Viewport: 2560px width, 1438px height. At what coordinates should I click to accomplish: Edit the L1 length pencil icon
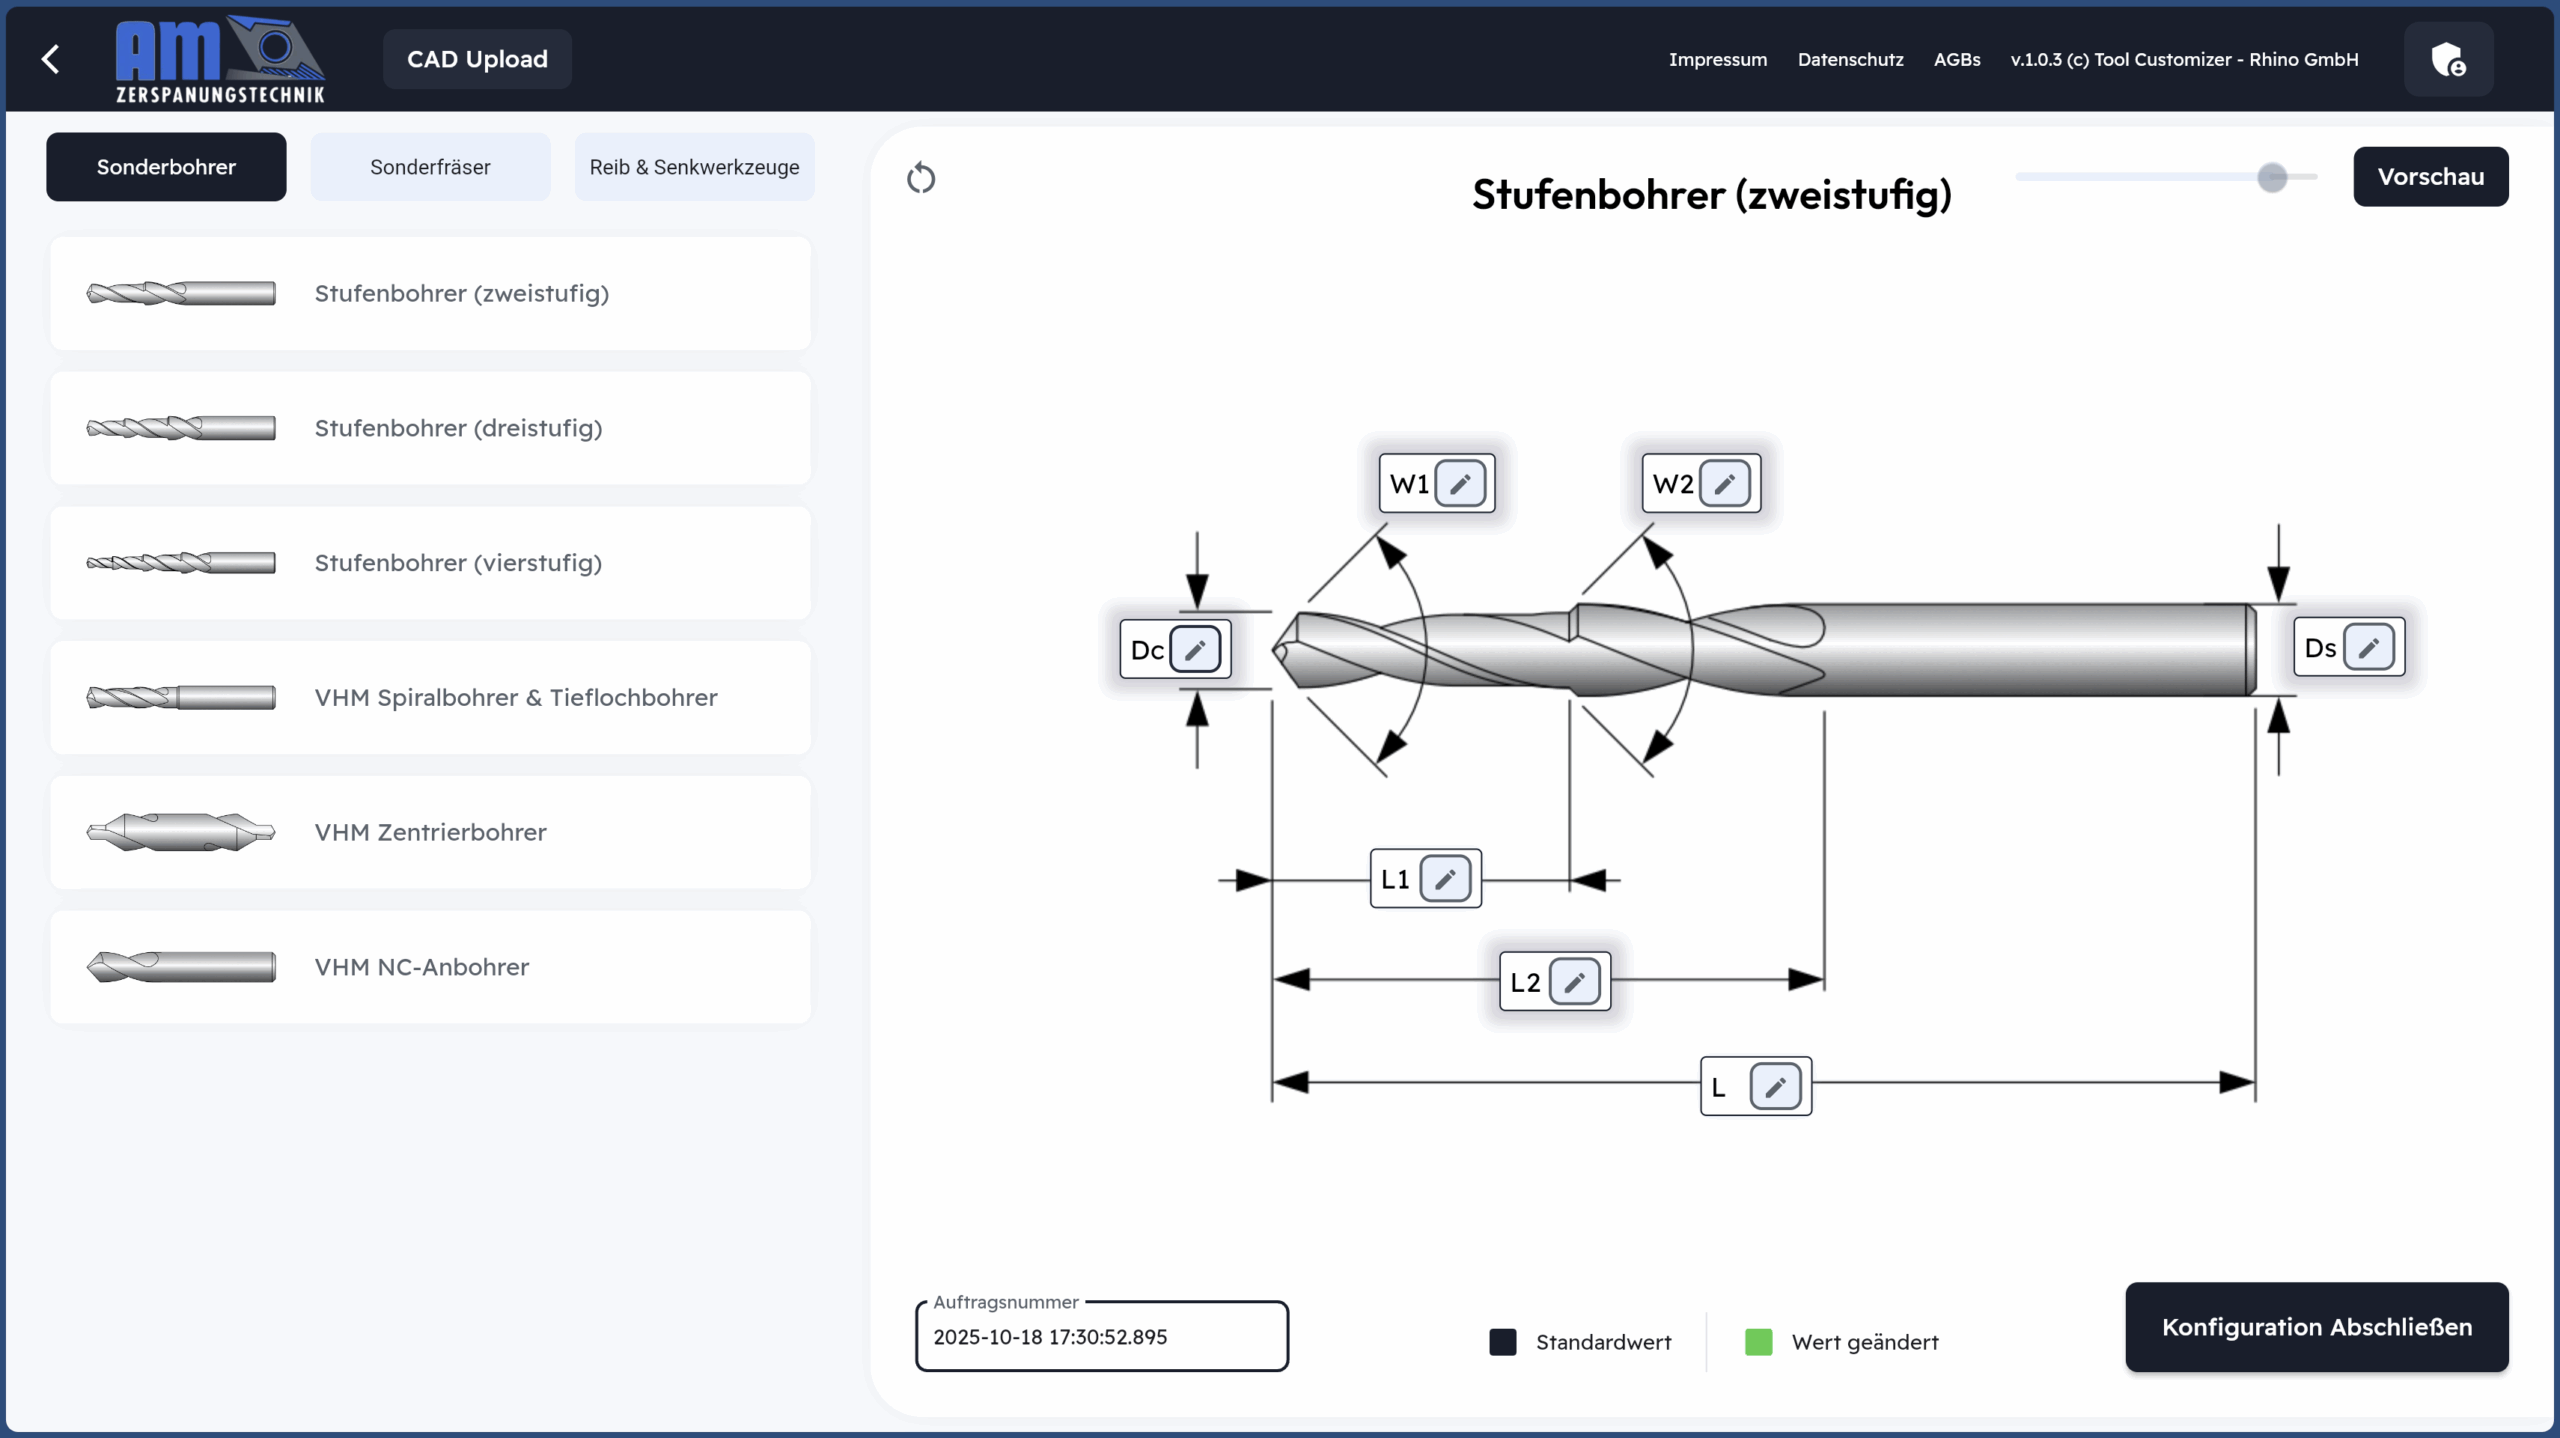(x=1445, y=879)
